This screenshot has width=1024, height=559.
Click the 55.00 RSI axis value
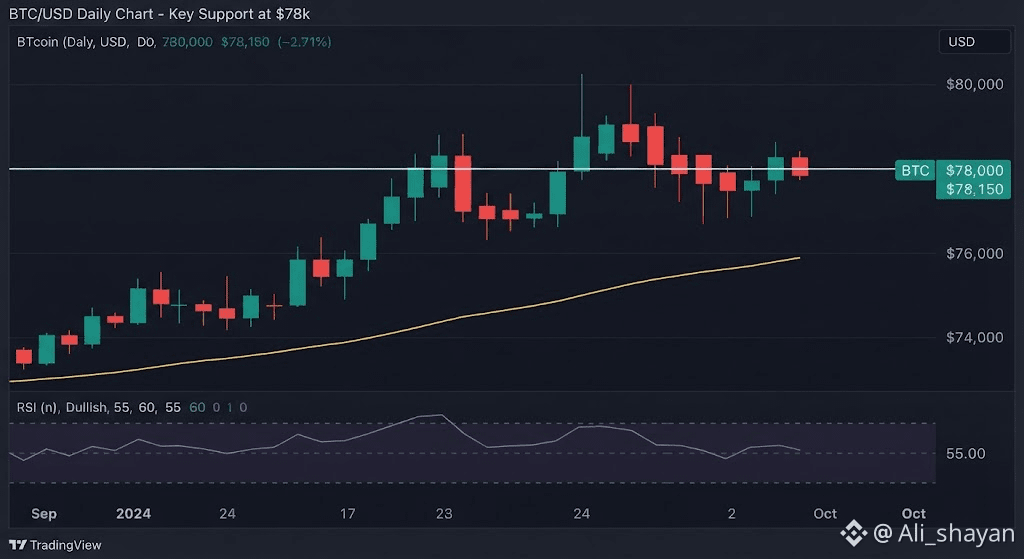pos(965,454)
